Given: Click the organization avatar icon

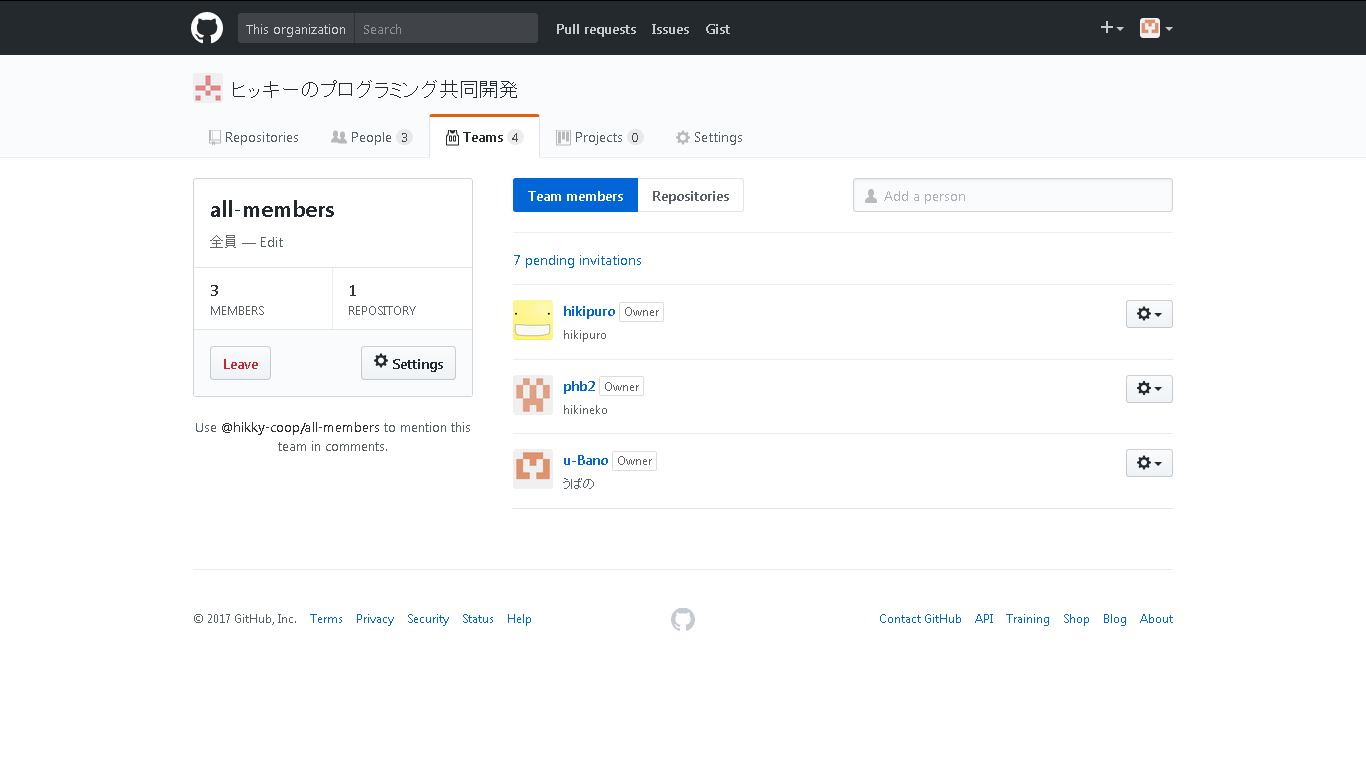Looking at the screenshot, I should pyautogui.click(x=208, y=89).
